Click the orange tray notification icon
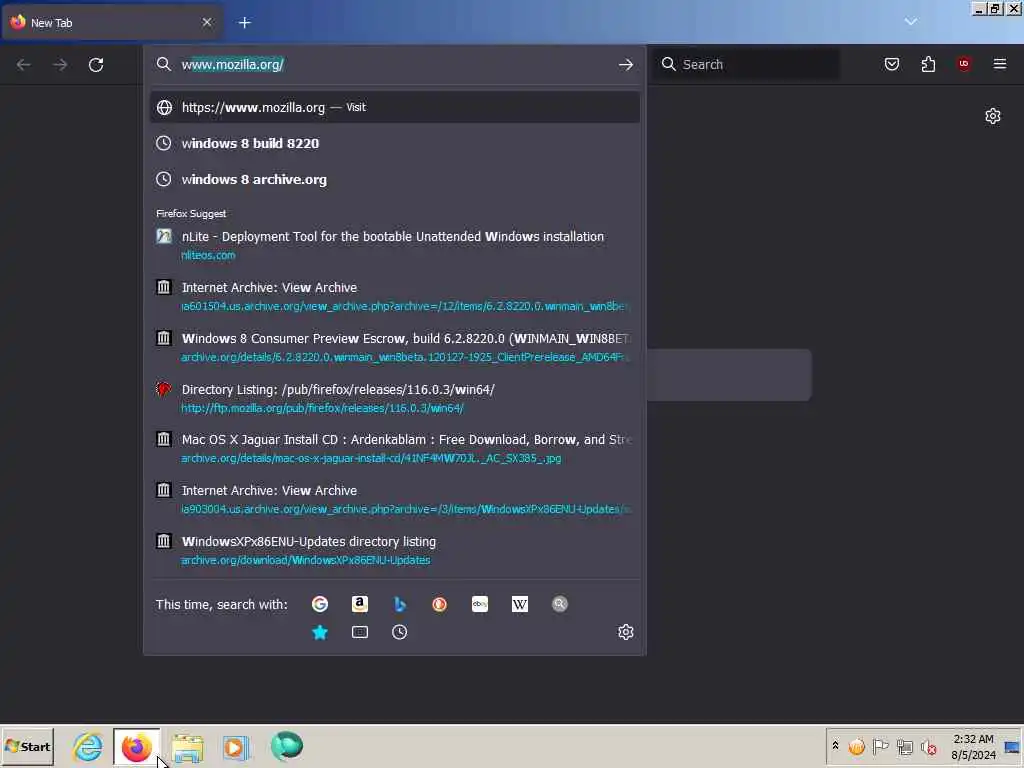The width and height of the screenshot is (1024, 768). coord(857,746)
